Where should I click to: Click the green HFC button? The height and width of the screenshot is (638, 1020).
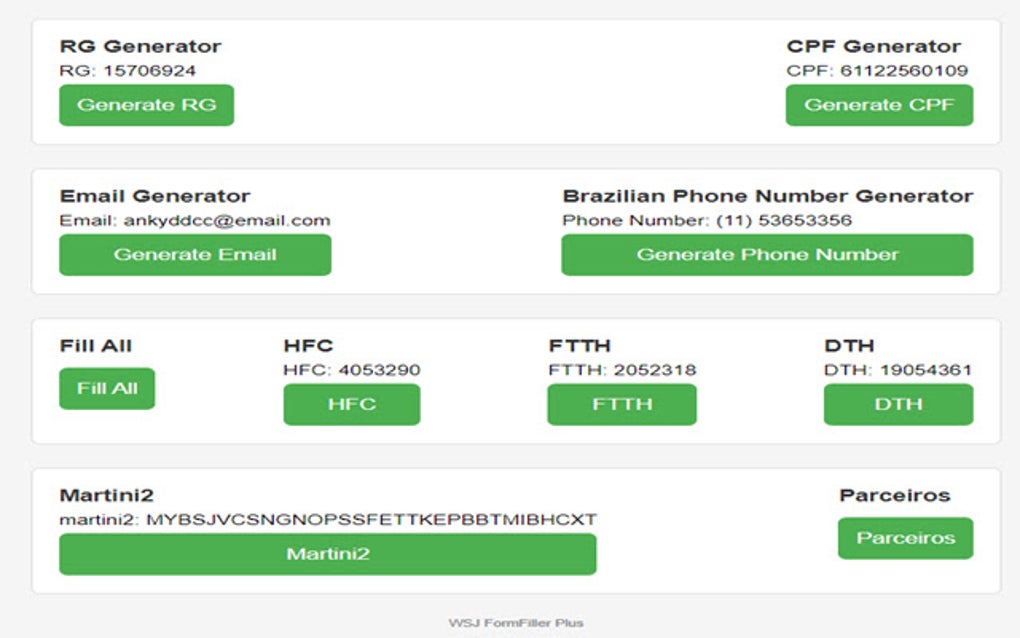tap(352, 404)
